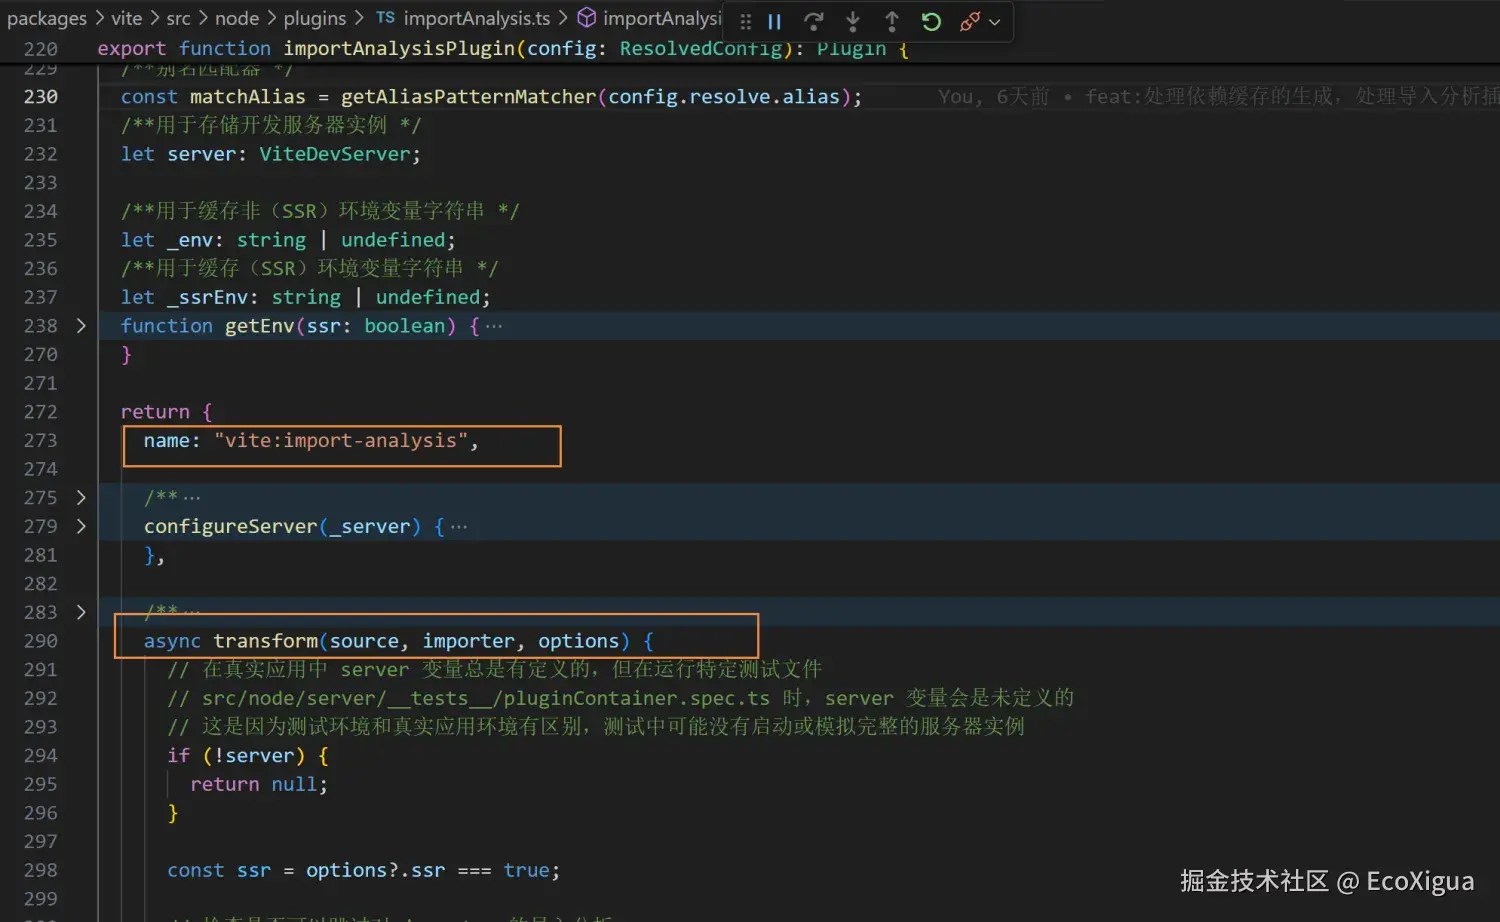Click 'boolean' type in getEnv signature
Viewport: 1500px width, 922px height.
(405, 326)
